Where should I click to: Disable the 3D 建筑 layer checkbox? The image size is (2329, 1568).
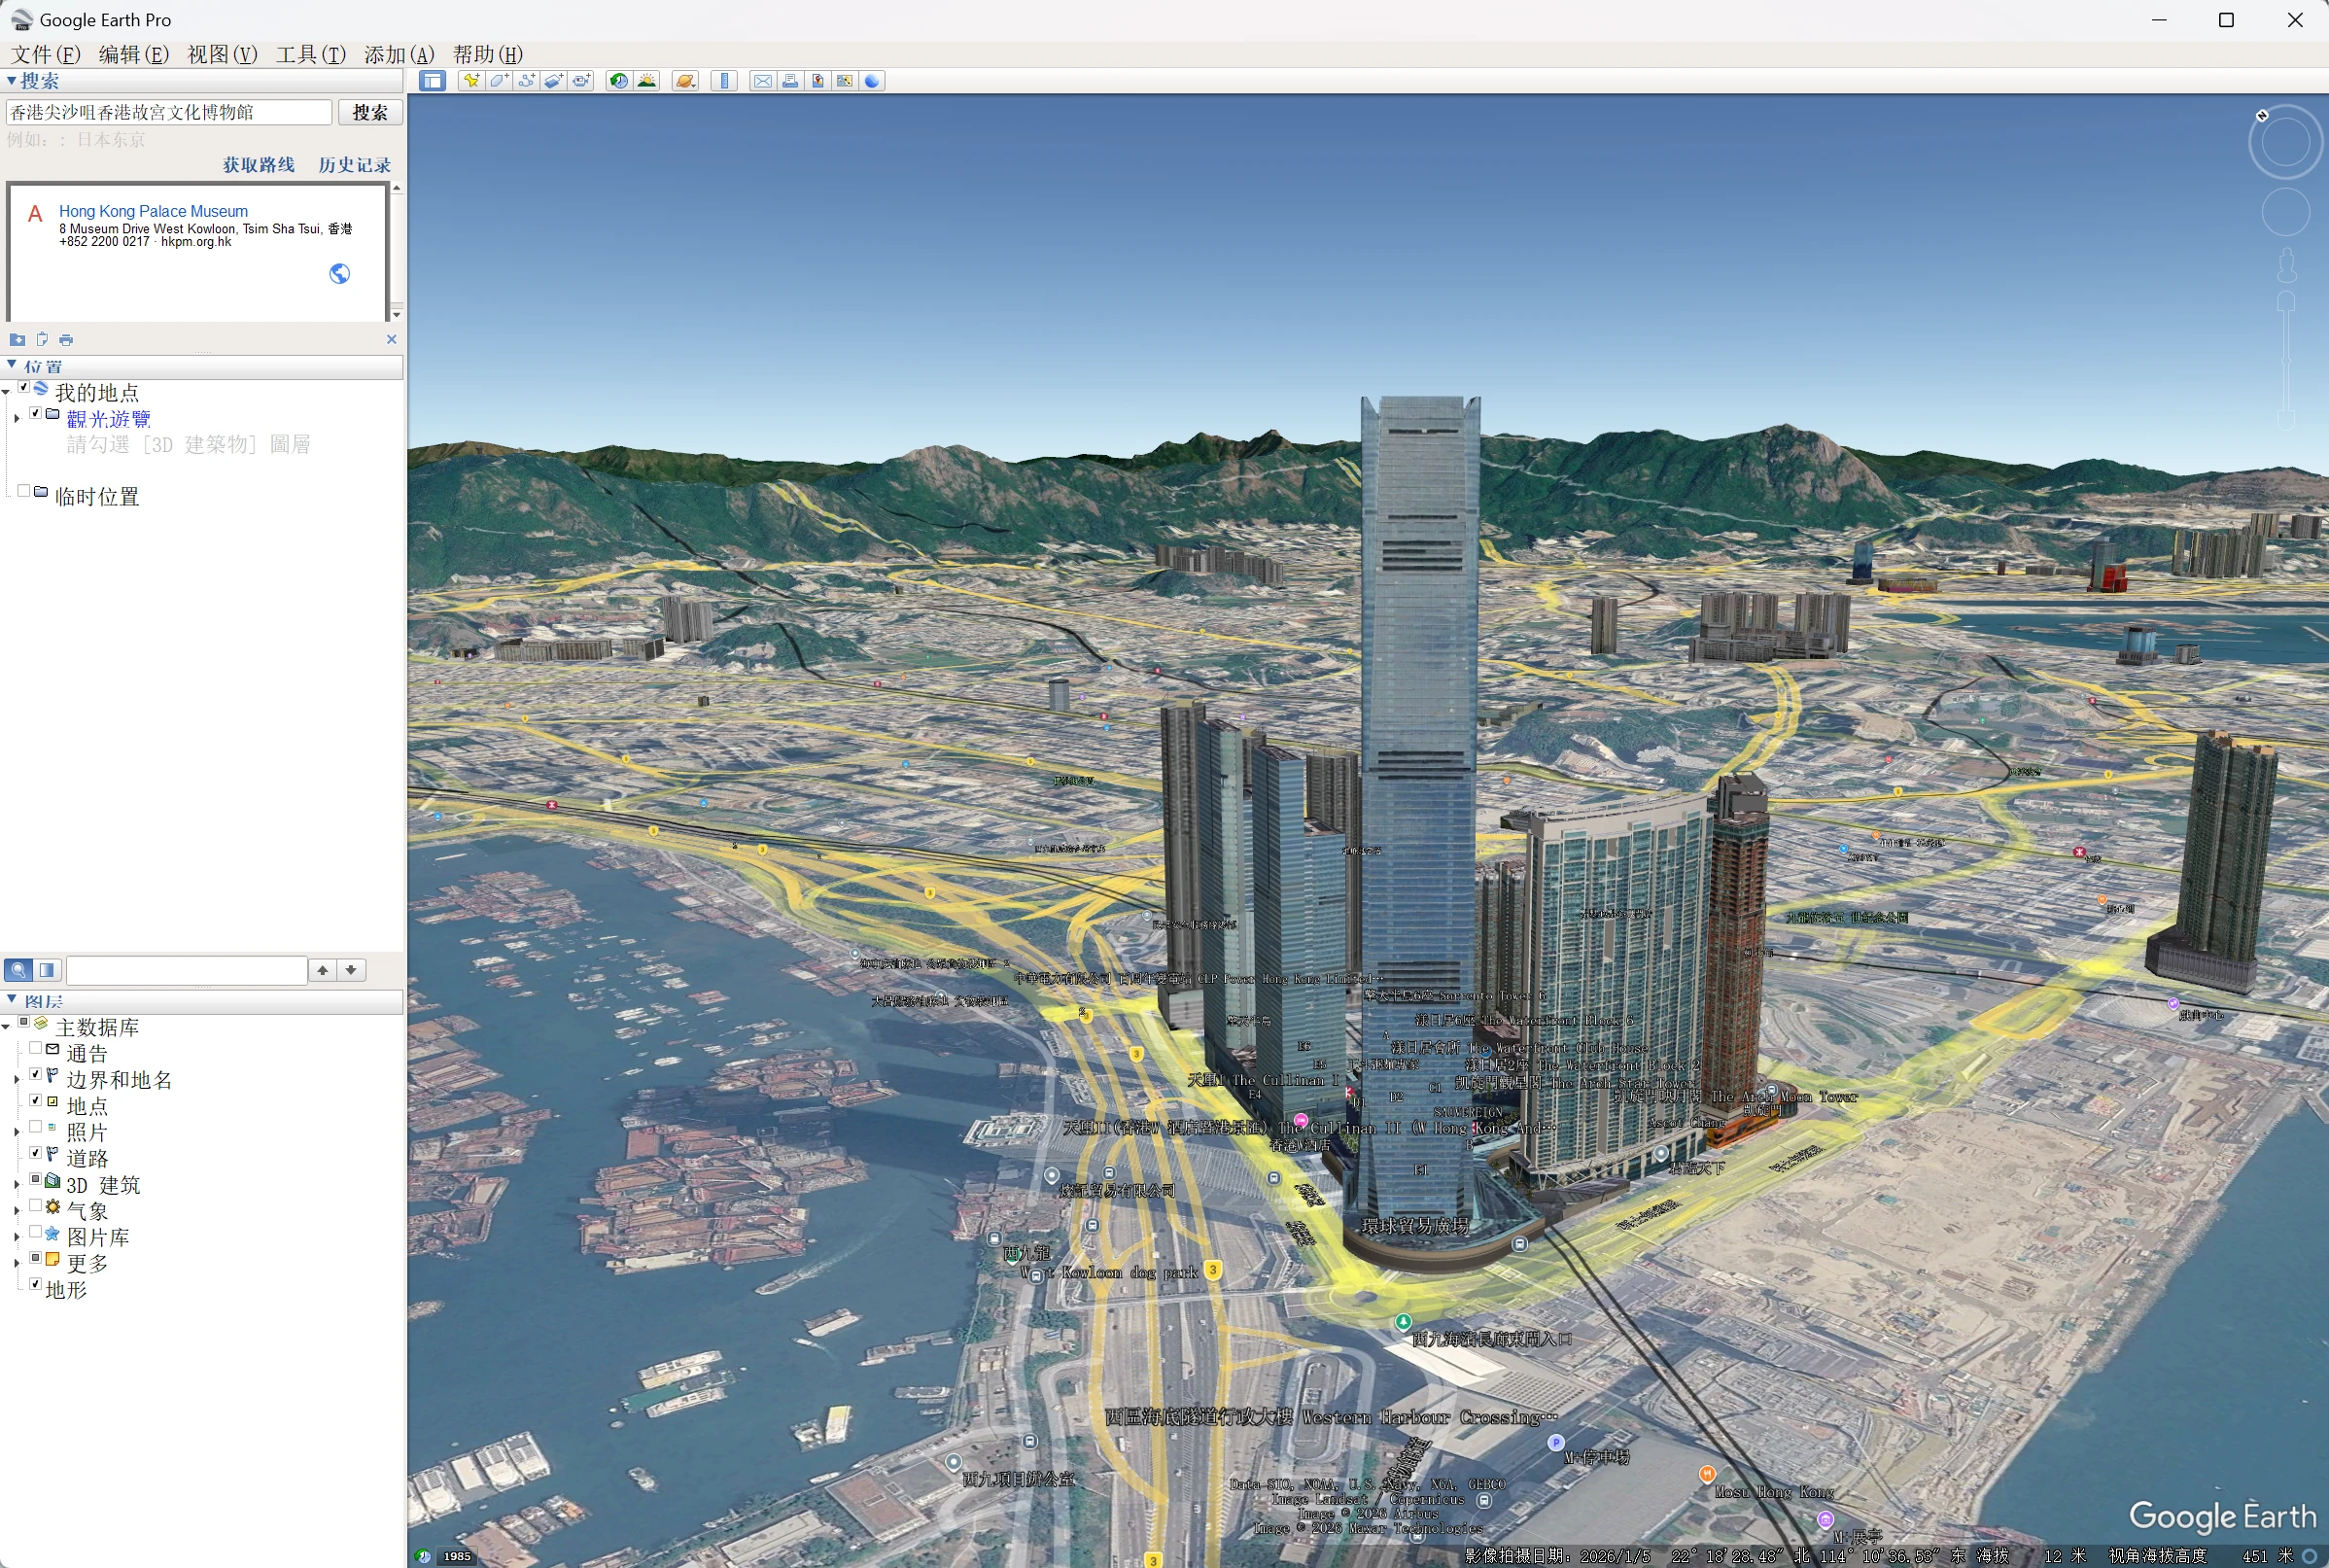[36, 1180]
